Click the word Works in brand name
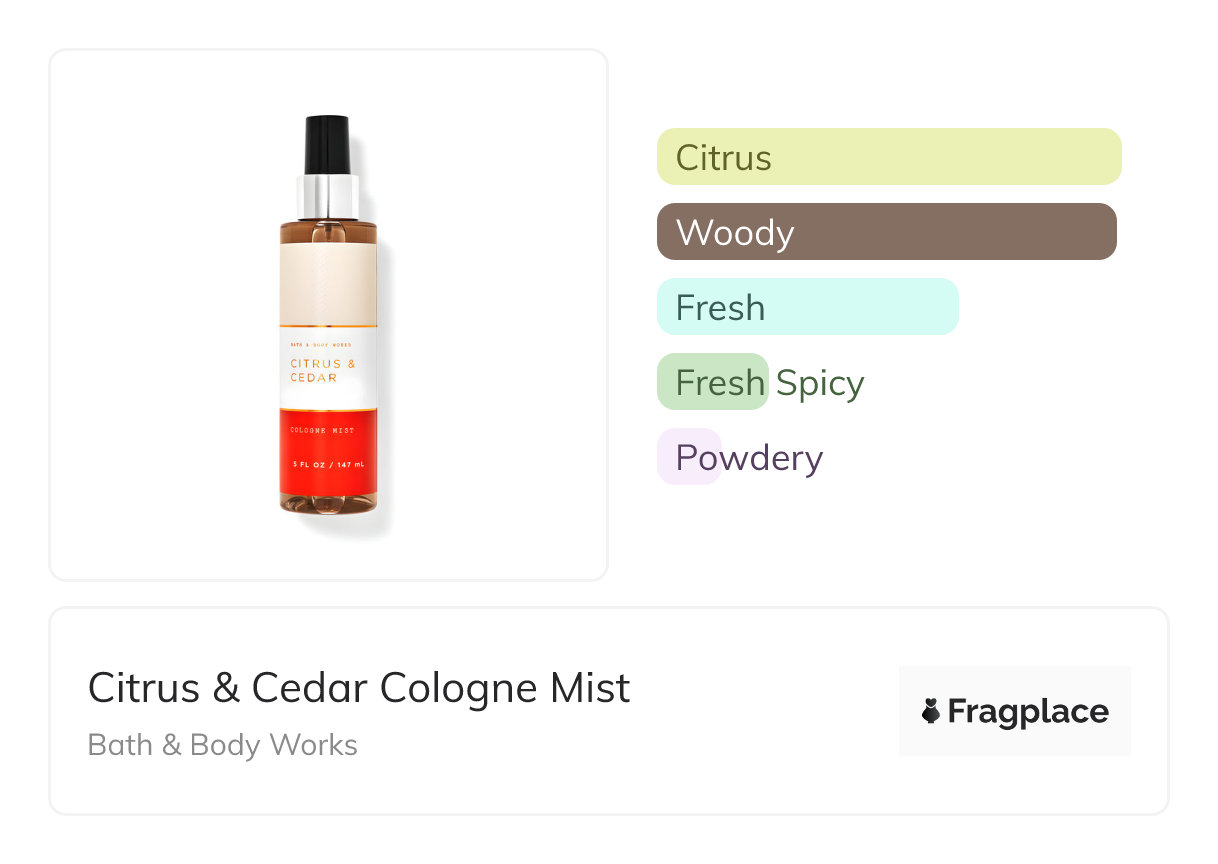The image size is (1218, 864). coord(310,745)
